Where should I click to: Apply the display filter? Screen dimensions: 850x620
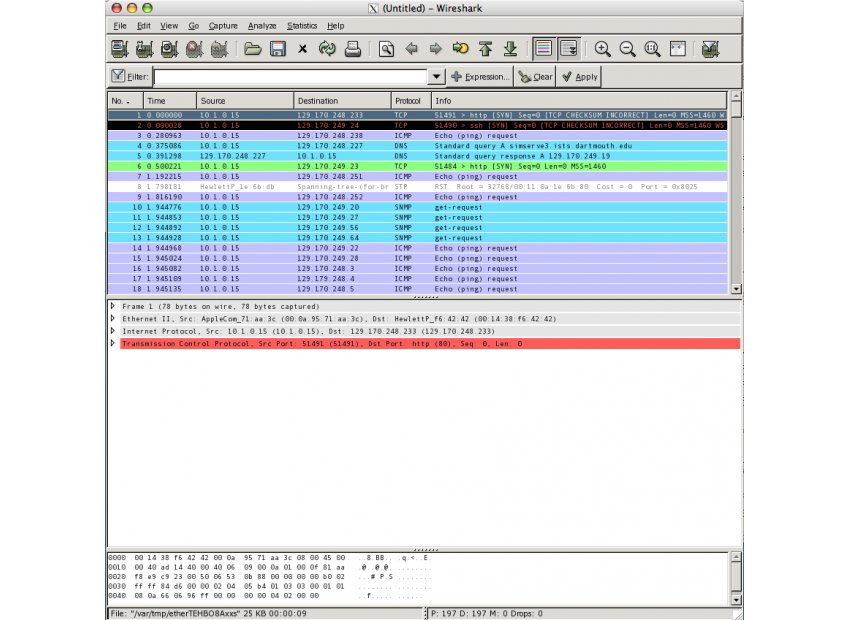point(580,76)
